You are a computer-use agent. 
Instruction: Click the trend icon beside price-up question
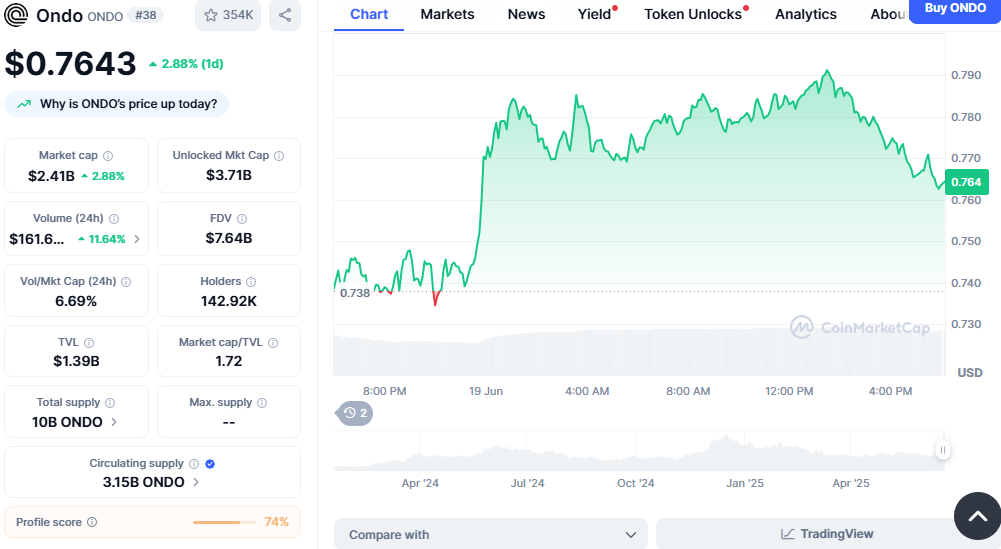[x=24, y=104]
